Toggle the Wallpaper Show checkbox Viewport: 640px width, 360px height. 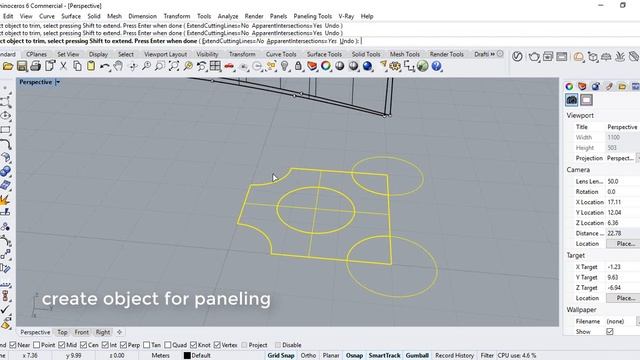tap(610, 331)
